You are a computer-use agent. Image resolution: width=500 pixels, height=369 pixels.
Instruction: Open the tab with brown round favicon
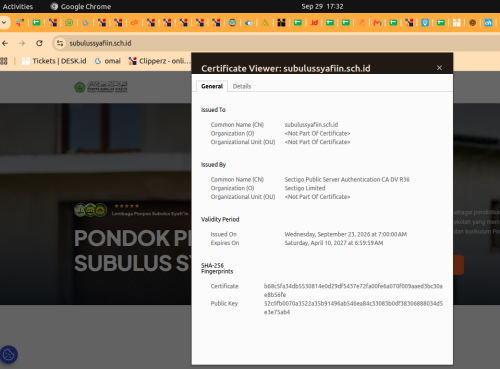(472, 23)
